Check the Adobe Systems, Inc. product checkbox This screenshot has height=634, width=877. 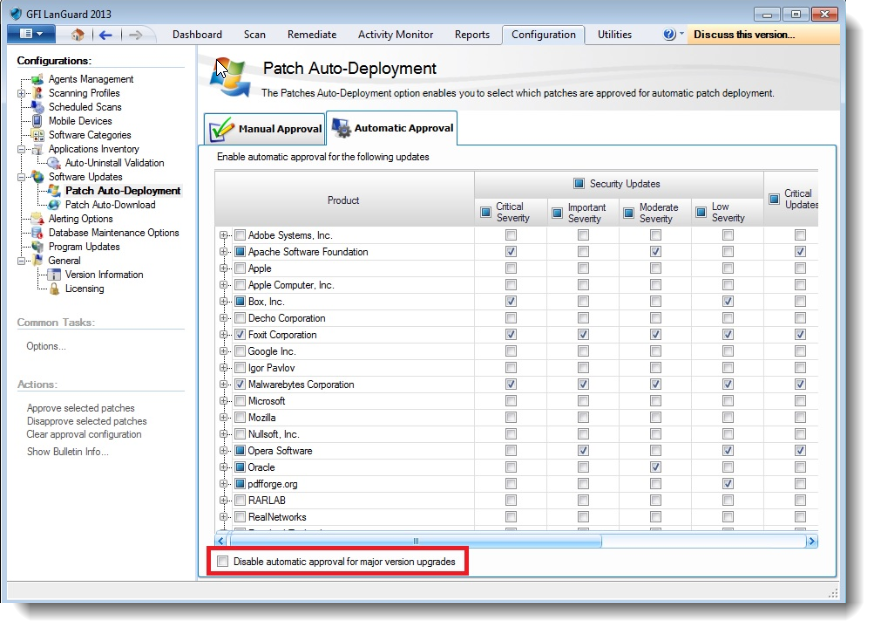[240, 235]
